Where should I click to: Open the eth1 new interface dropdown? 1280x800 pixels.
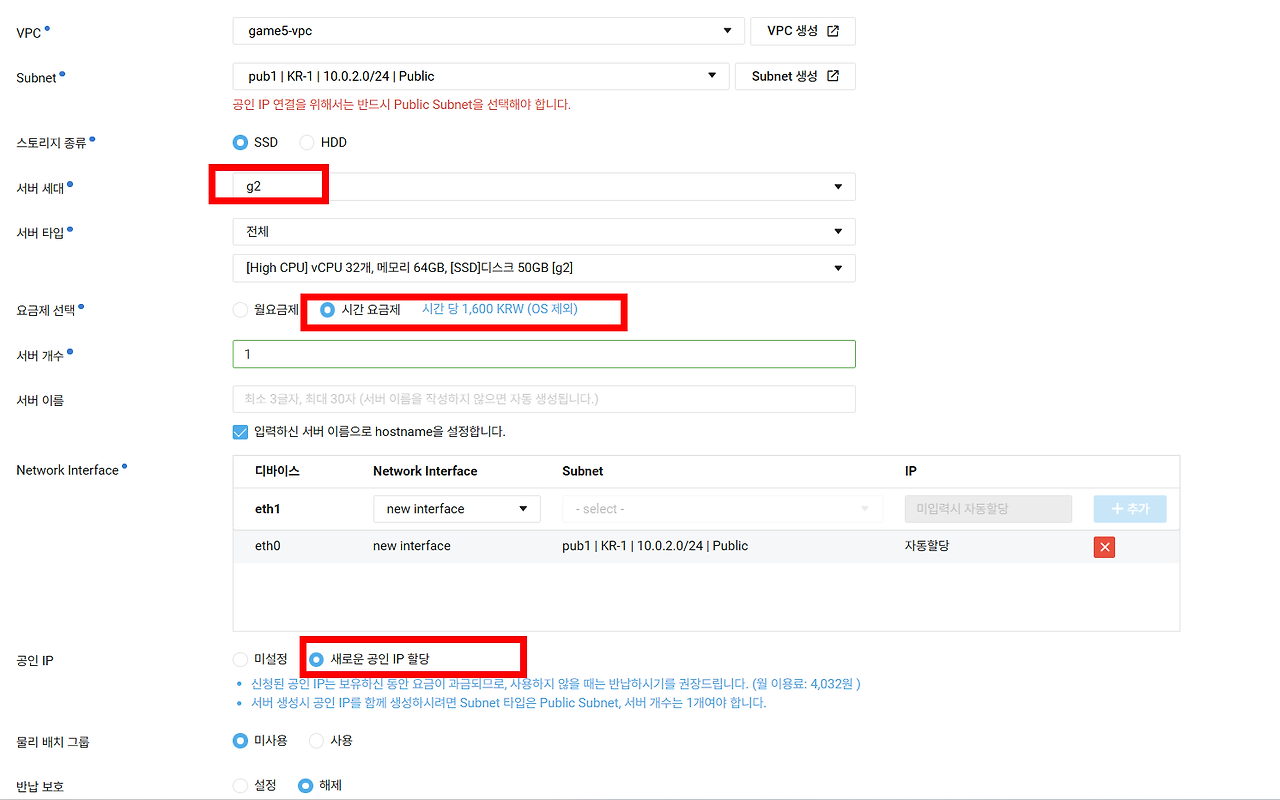pyautogui.click(x=457, y=509)
